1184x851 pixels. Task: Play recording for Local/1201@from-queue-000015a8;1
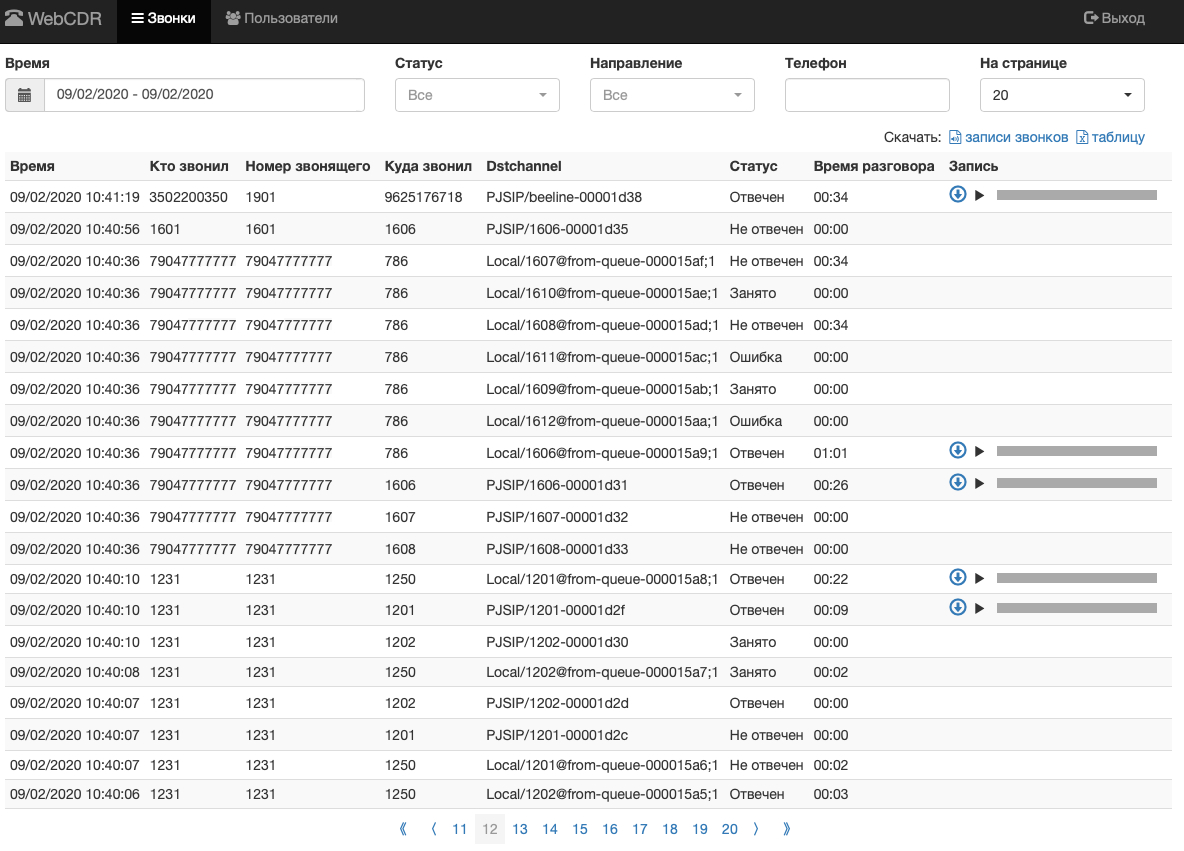point(979,578)
